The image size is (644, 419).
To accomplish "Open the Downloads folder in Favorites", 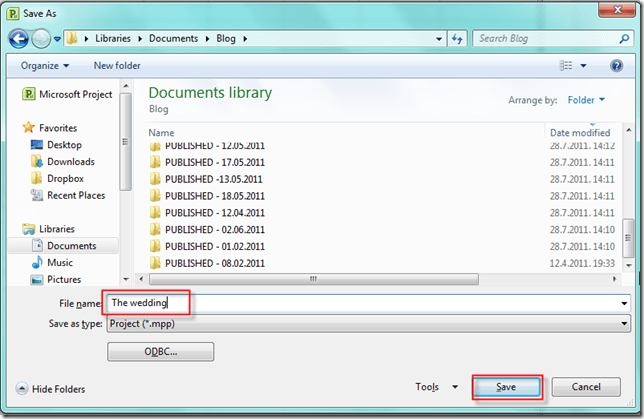I will (x=70, y=161).
